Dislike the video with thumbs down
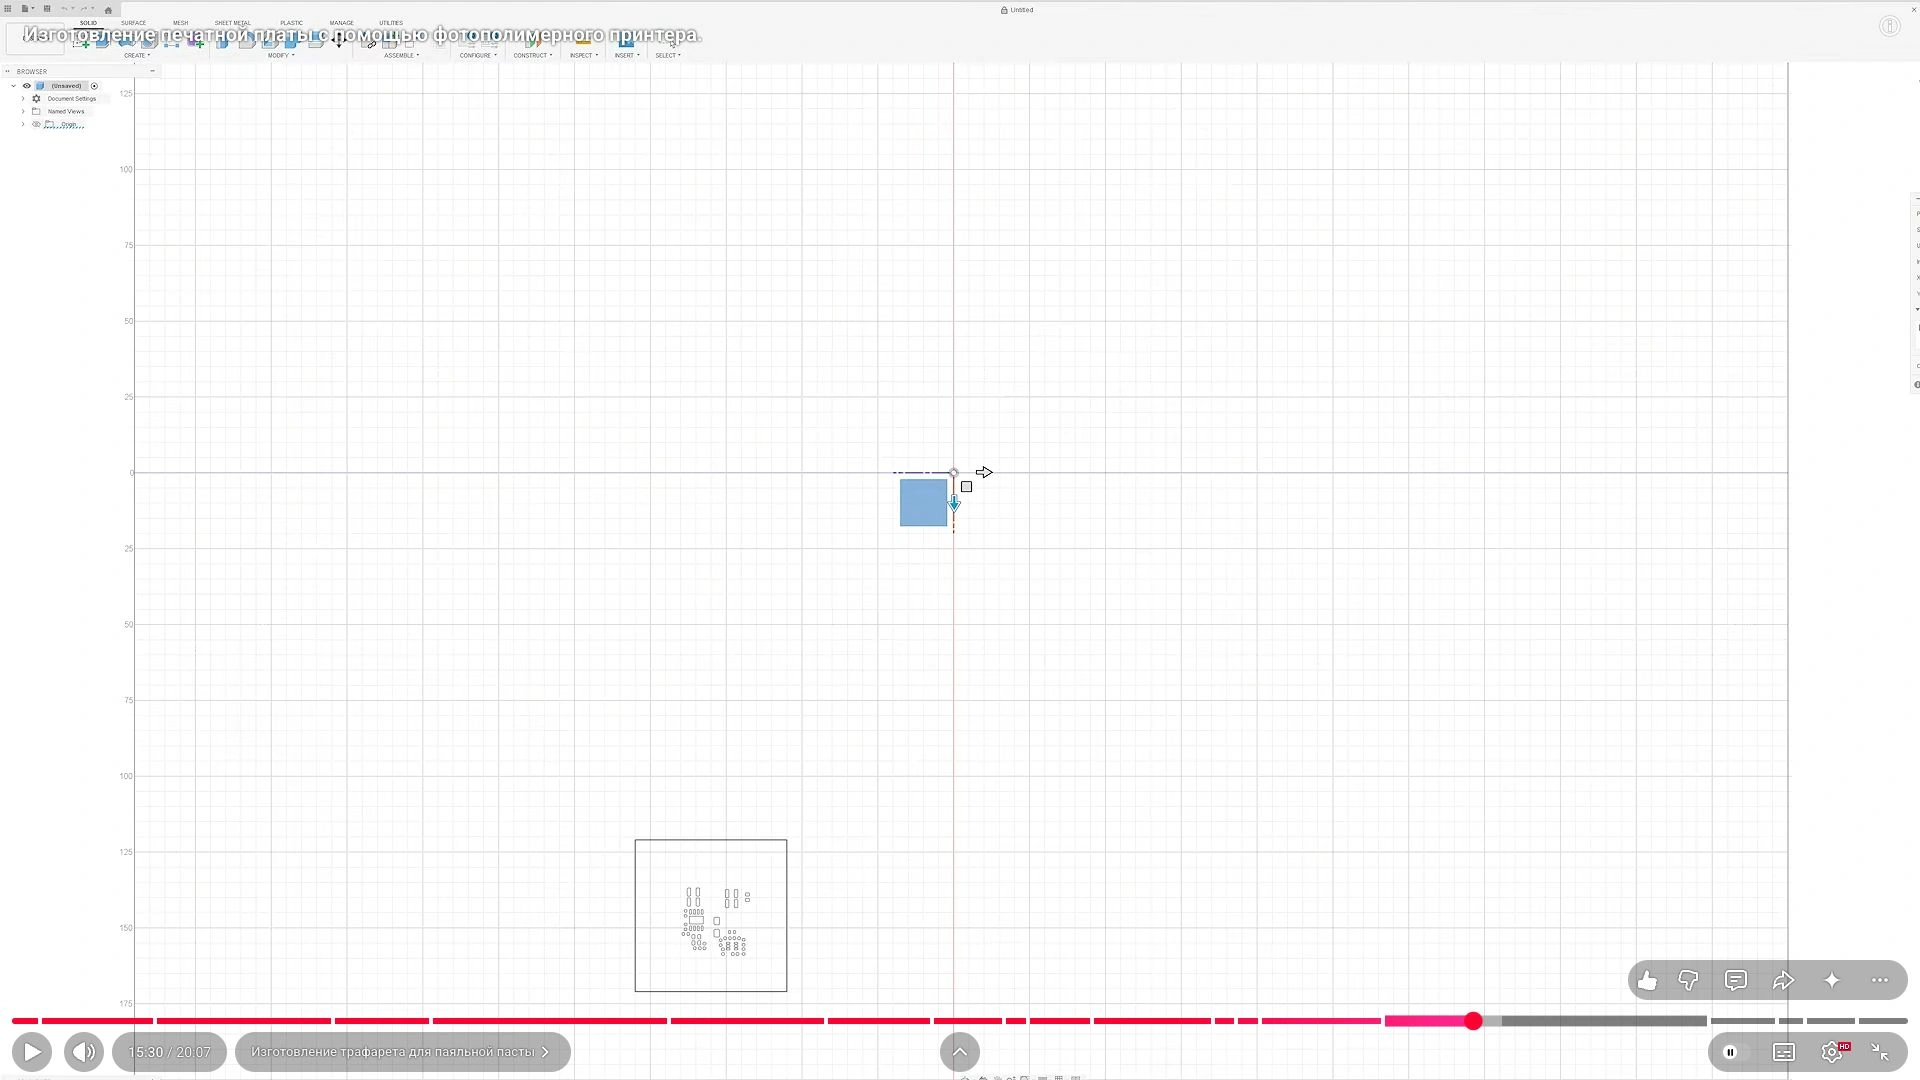 (1688, 981)
